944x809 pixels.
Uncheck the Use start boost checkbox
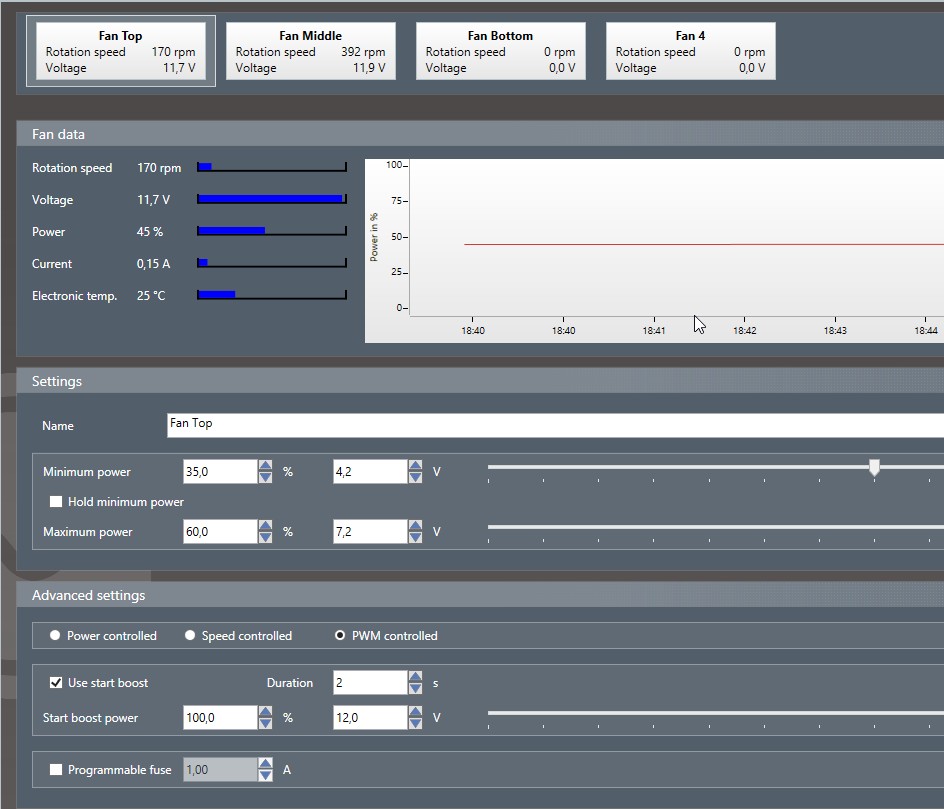56,683
